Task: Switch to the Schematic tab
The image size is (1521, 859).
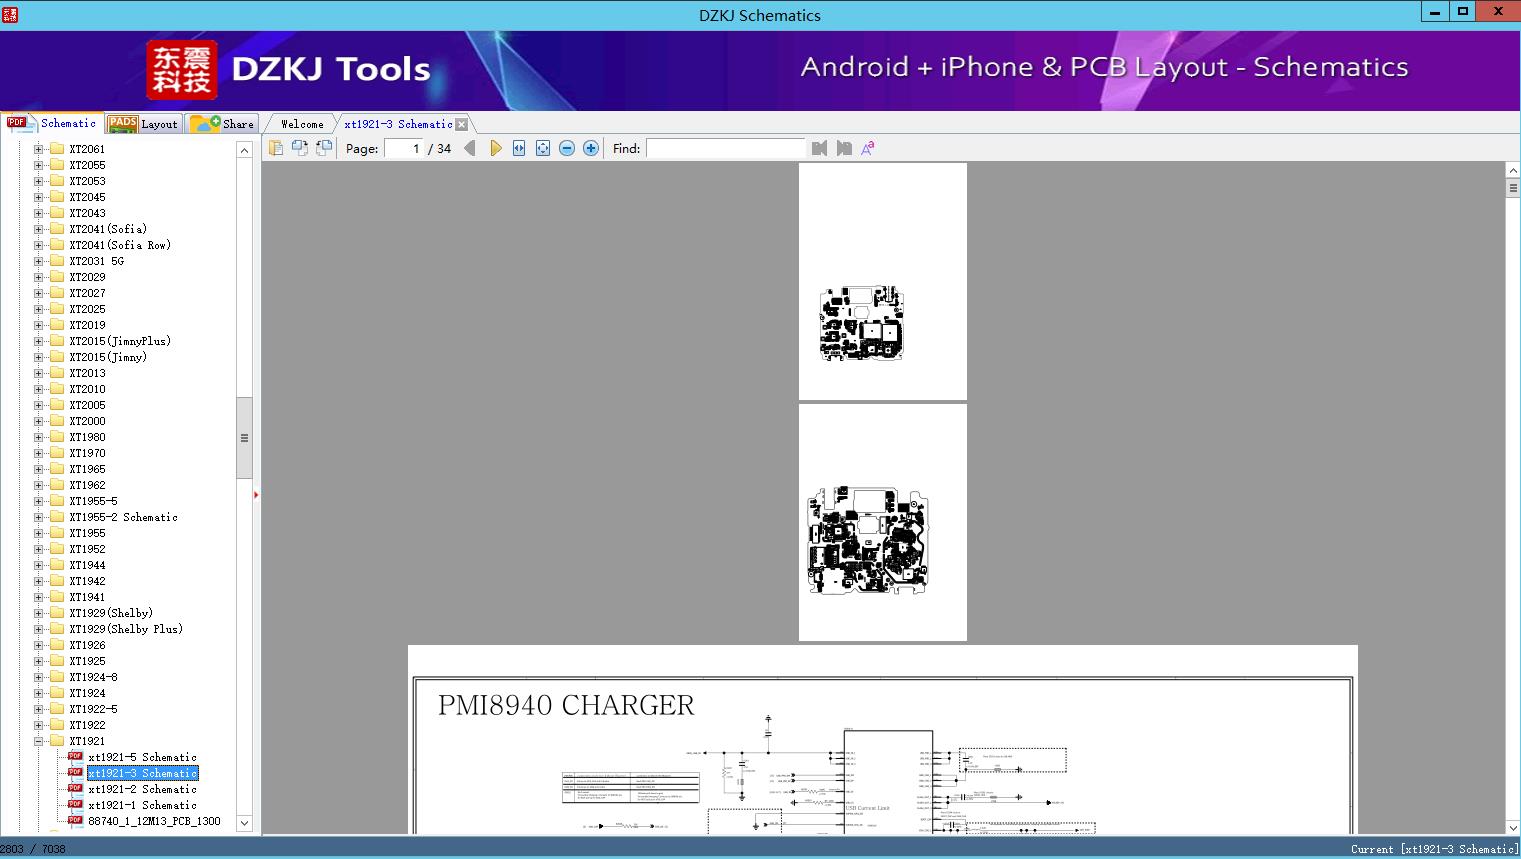Action: click(x=52, y=123)
